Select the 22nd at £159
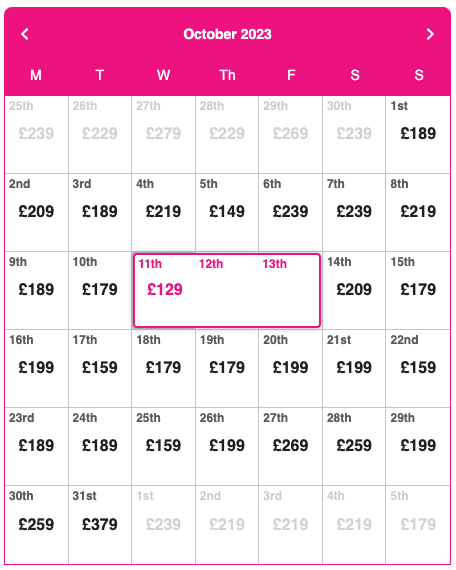456x570 pixels. point(418,368)
